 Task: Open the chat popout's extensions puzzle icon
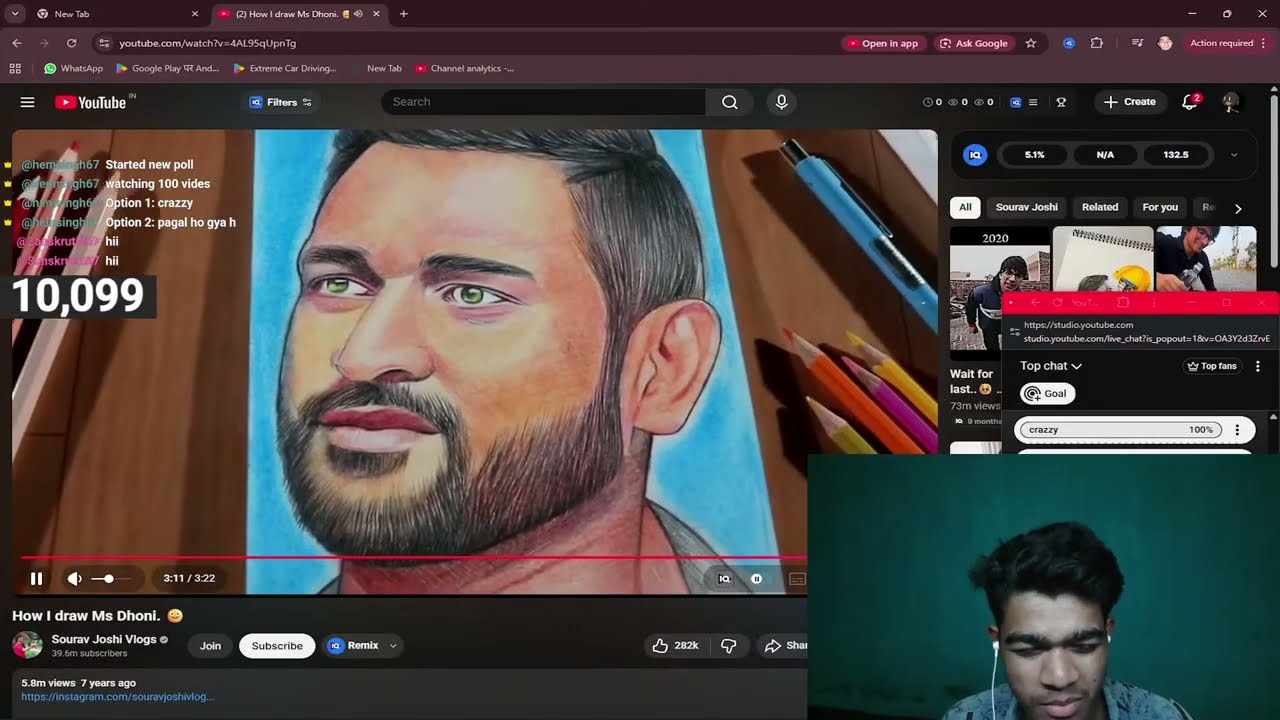click(x=1123, y=302)
